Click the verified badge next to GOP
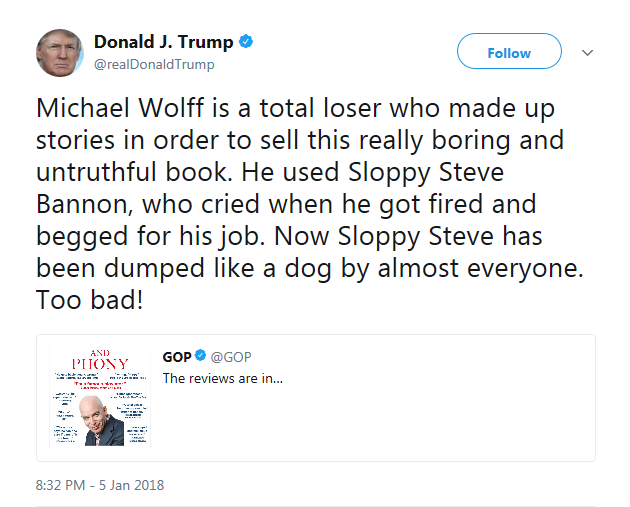 click(200, 356)
